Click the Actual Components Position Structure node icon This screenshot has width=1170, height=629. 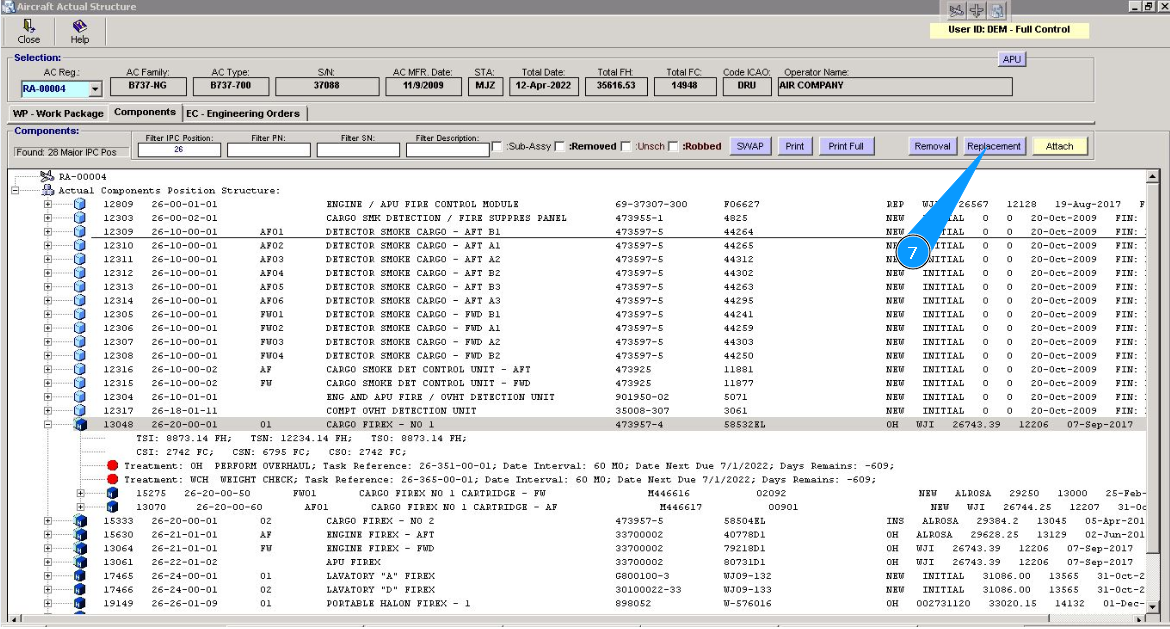(47, 190)
